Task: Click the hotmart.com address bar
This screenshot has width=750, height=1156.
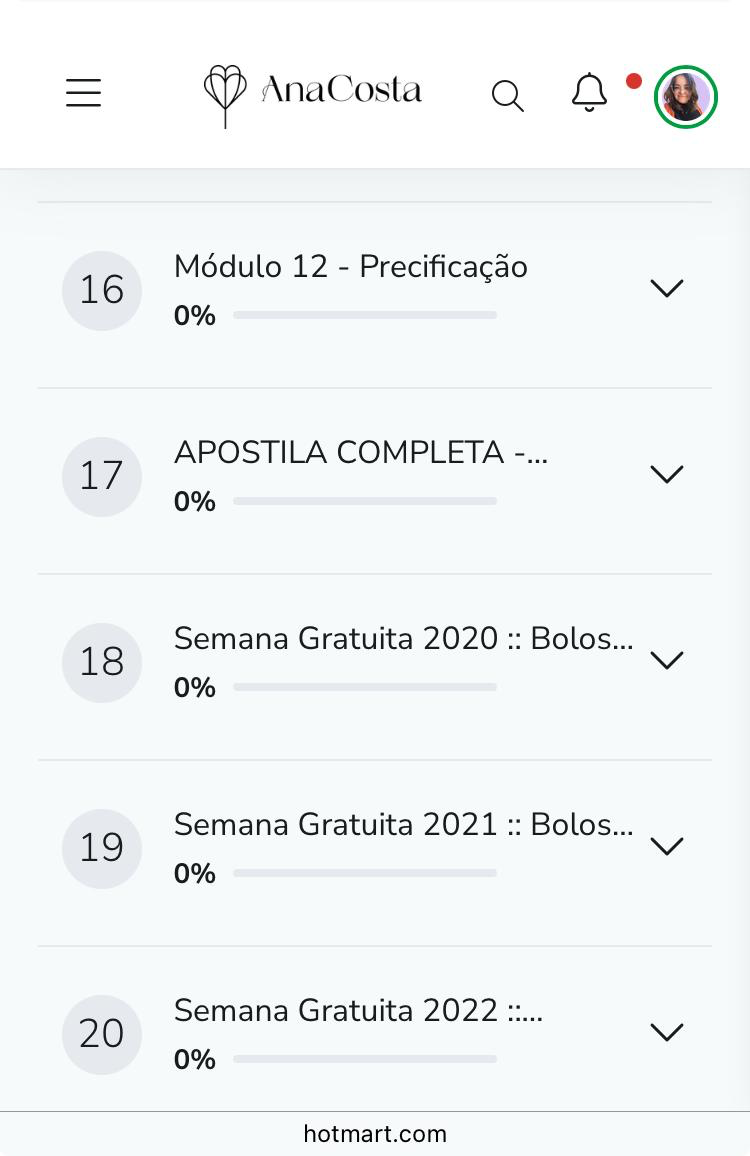Action: pyautogui.click(x=375, y=1134)
